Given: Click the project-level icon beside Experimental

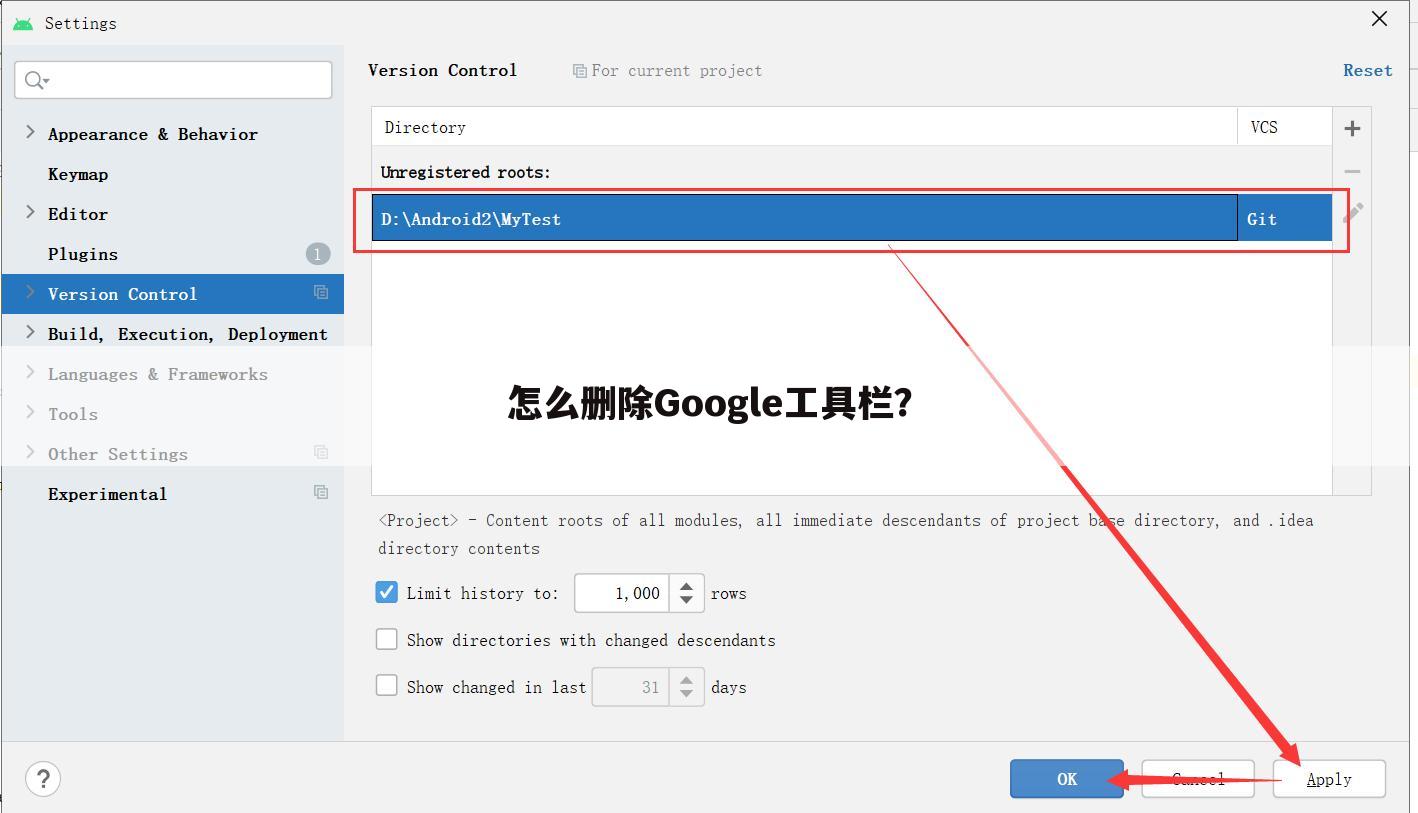Looking at the screenshot, I should [321, 492].
